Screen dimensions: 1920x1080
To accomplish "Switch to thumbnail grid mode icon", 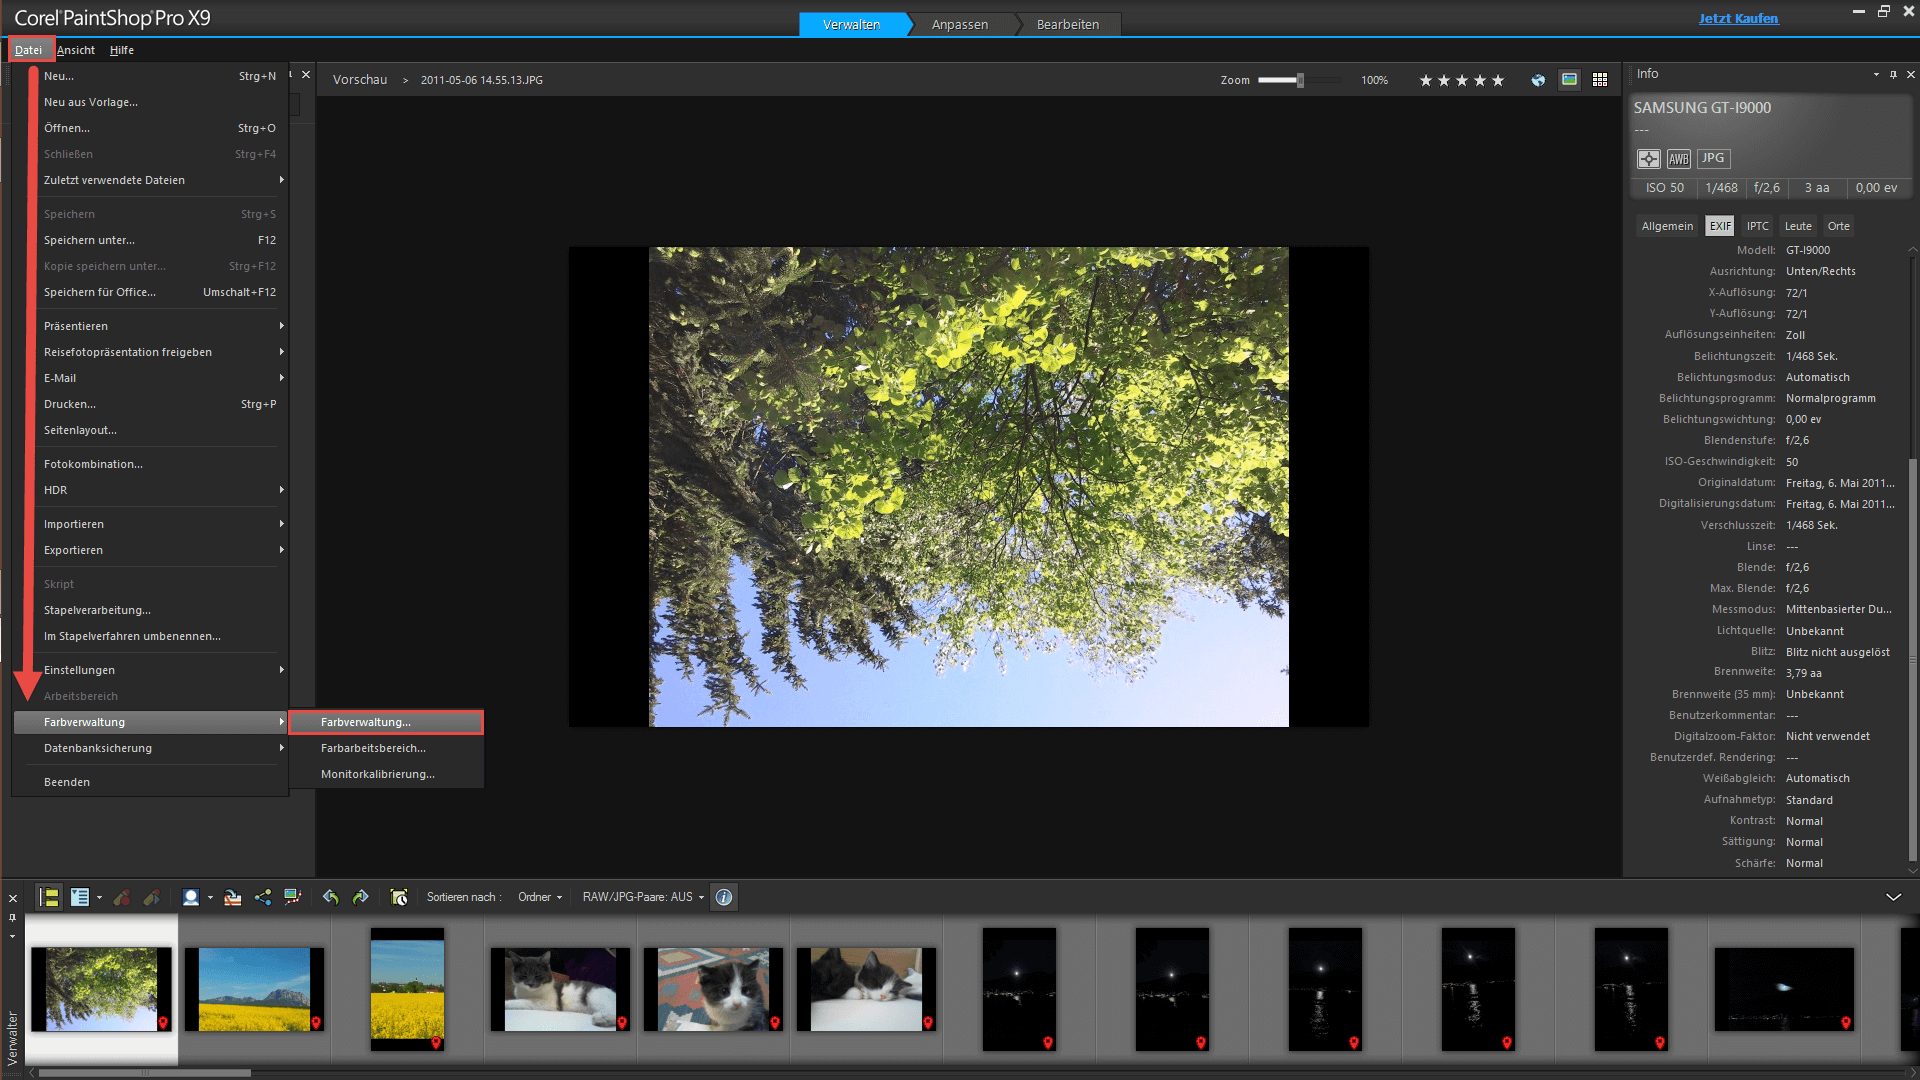I will point(1600,80).
